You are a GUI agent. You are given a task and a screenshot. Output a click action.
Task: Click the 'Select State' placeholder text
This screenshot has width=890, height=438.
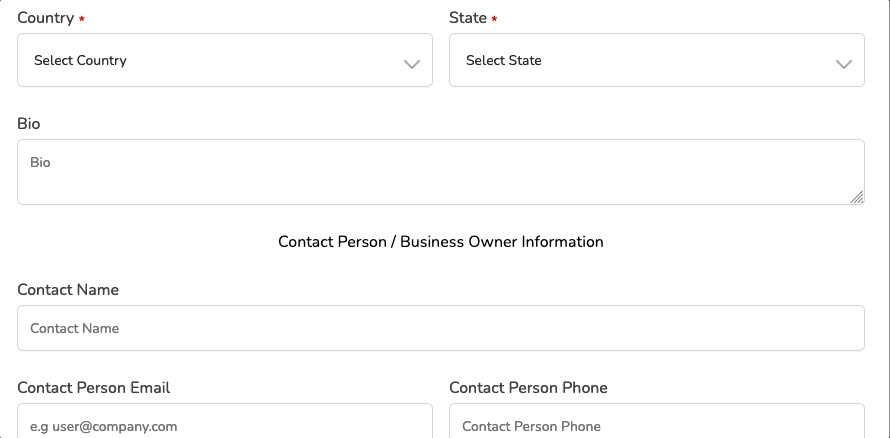[504, 60]
